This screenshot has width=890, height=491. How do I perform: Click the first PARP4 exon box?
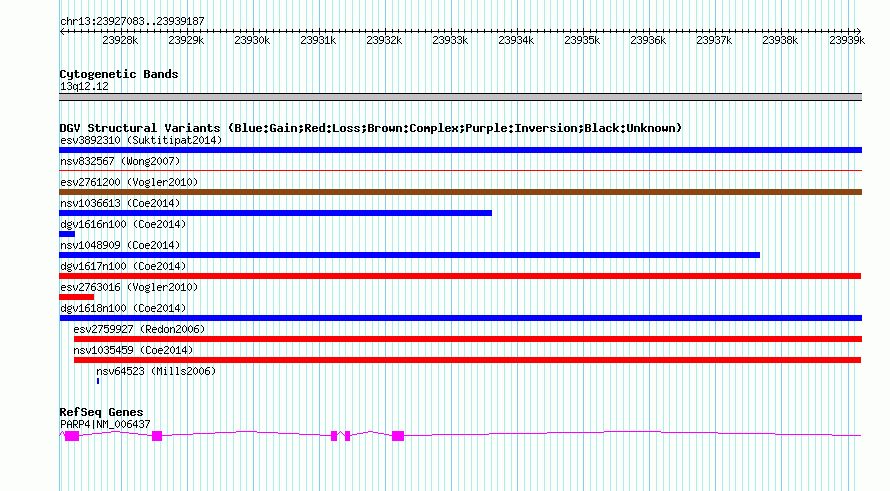pos(72,436)
